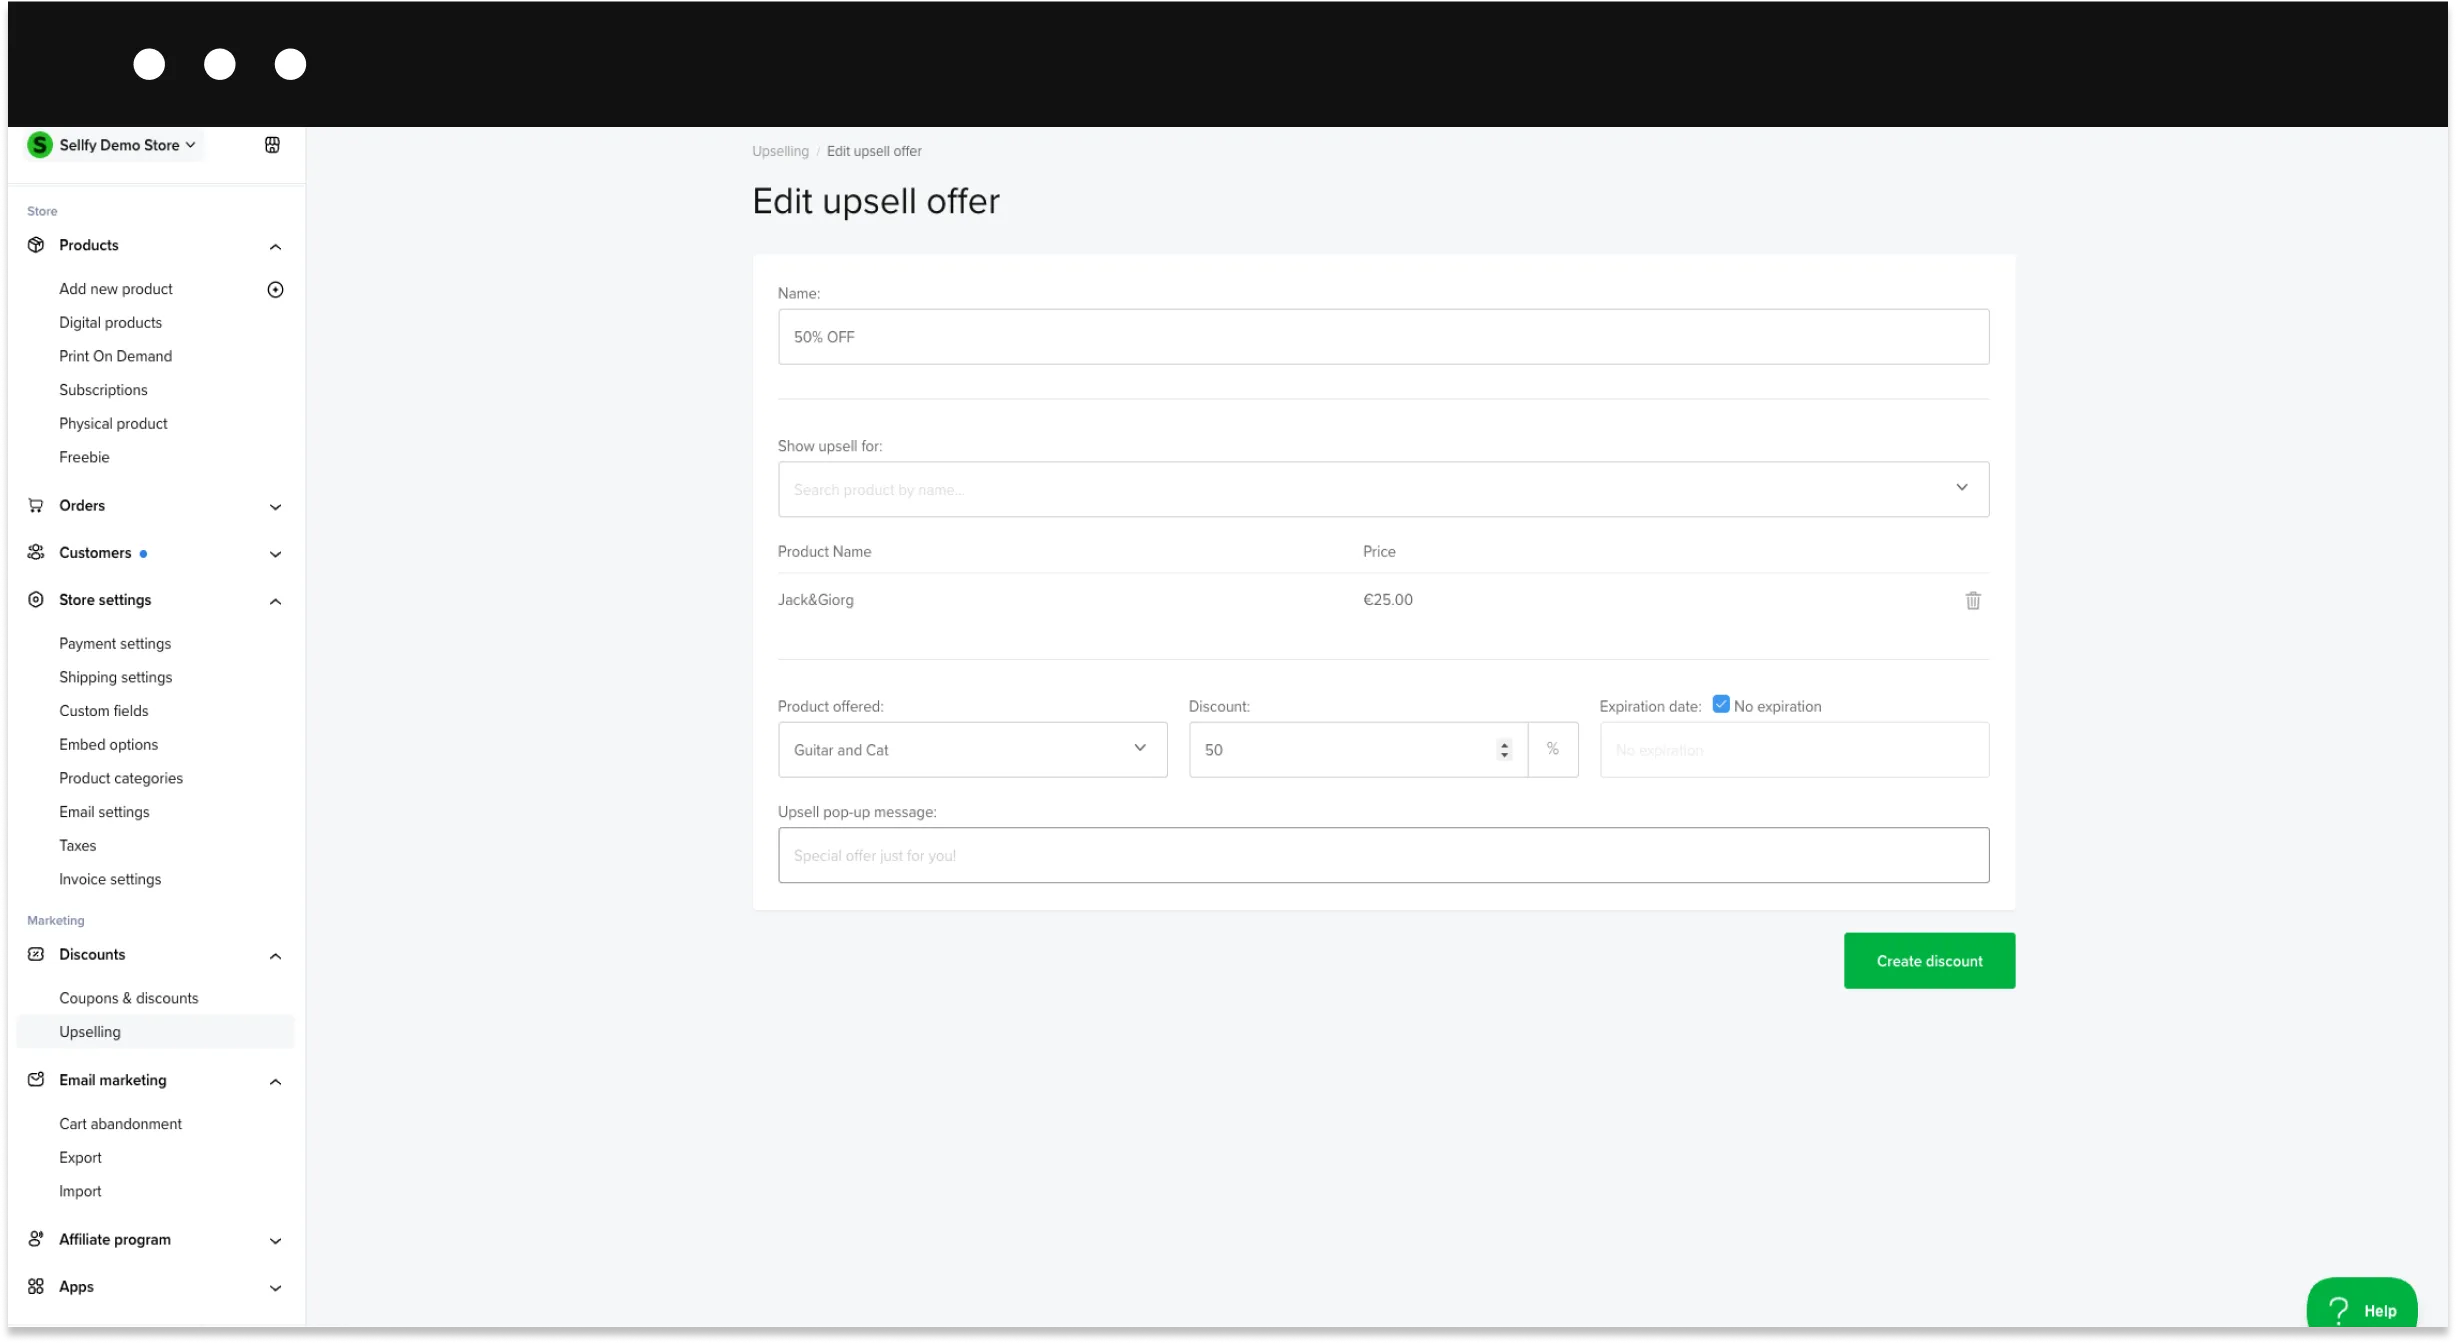Screen dimensions: 2456x1343
Task: Collapse the Store settings chevron
Action: point(276,602)
